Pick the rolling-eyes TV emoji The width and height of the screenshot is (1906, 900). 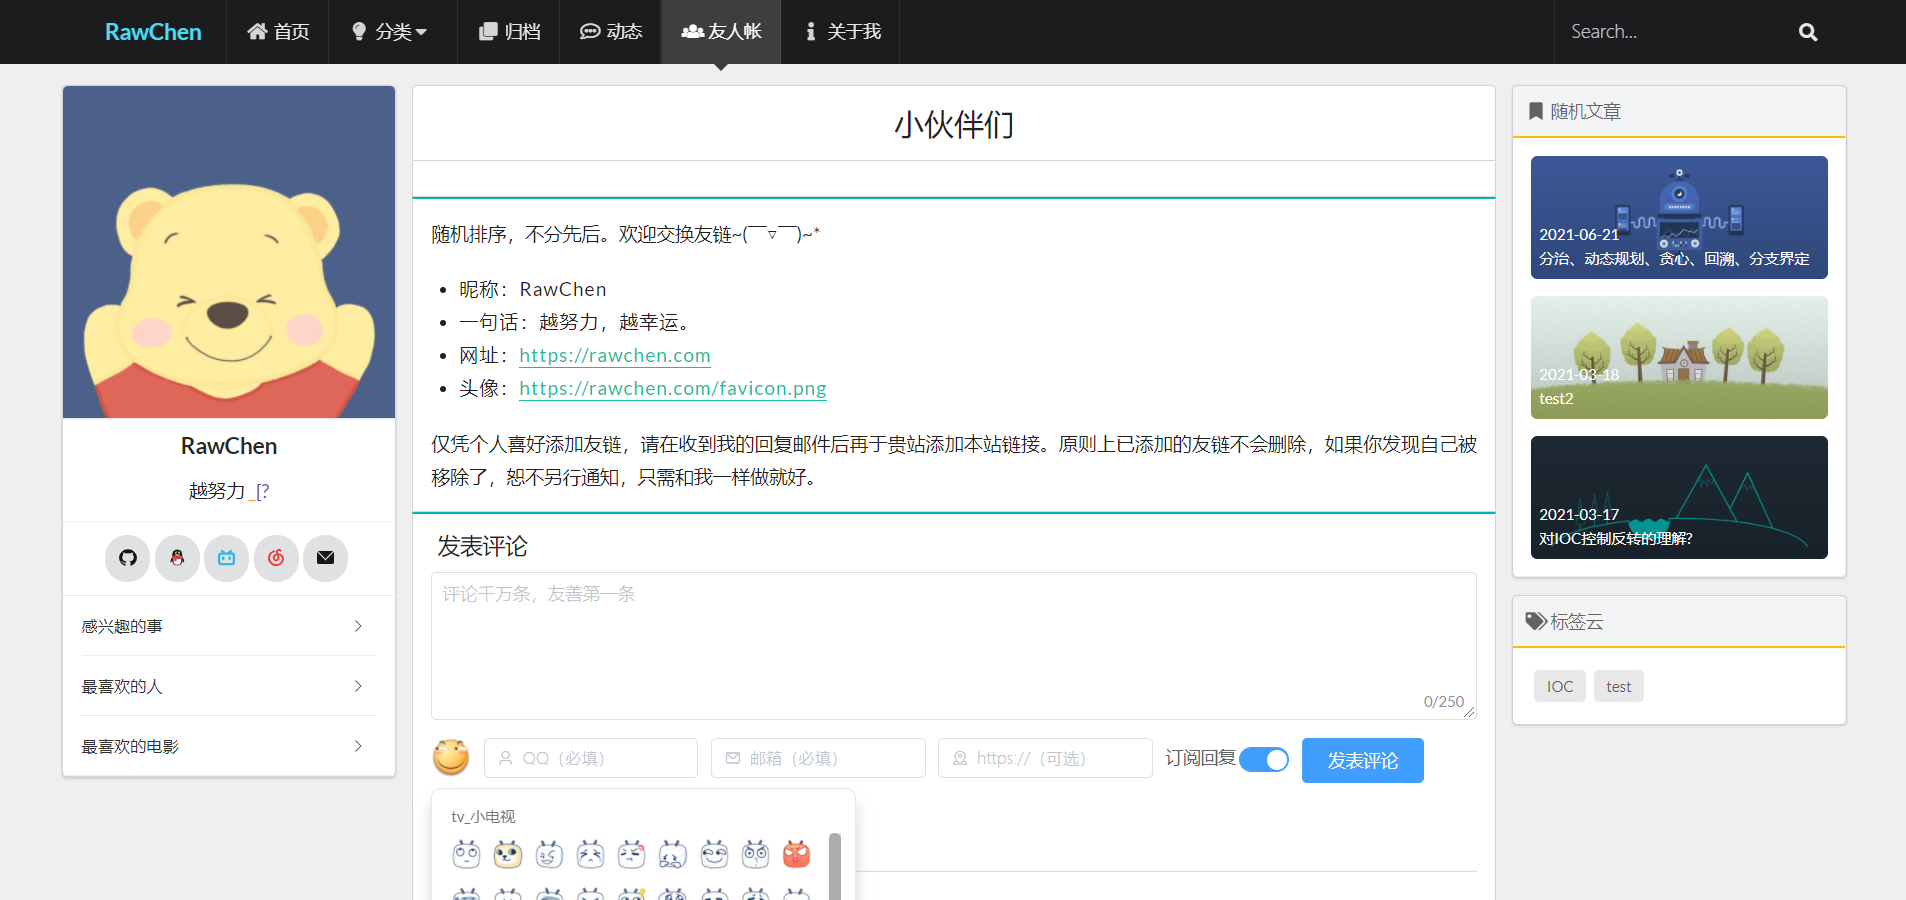[467, 854]
